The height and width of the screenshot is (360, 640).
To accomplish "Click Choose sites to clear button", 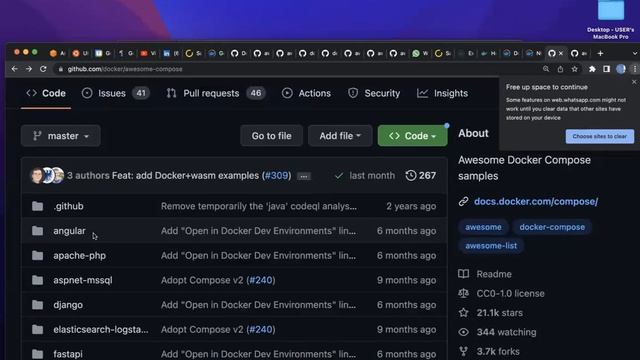I will (600, 136).
